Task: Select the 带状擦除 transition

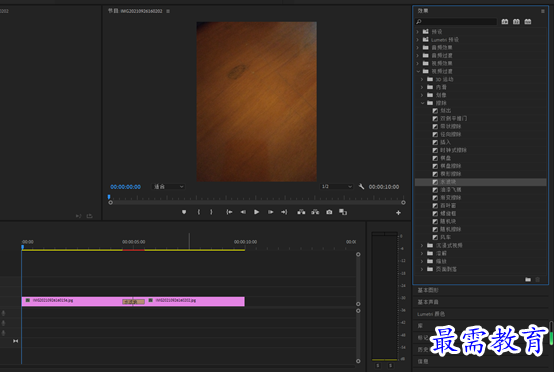Action: pyautogui.click(x=450, y=126)
